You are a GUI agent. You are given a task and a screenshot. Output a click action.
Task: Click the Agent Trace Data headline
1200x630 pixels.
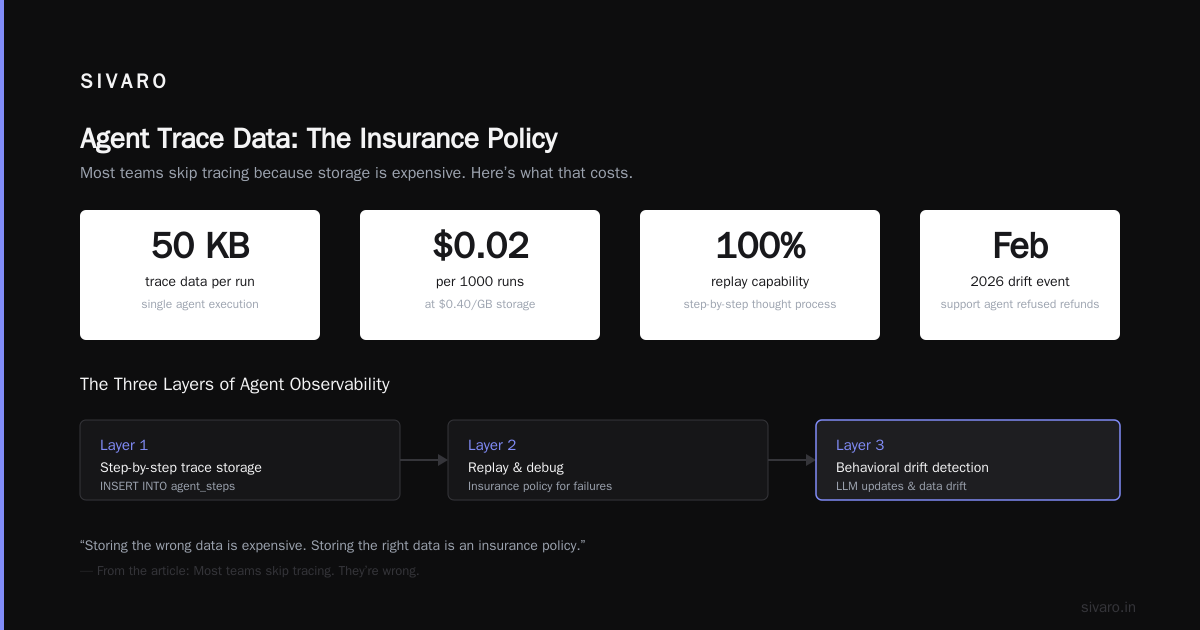319,138
